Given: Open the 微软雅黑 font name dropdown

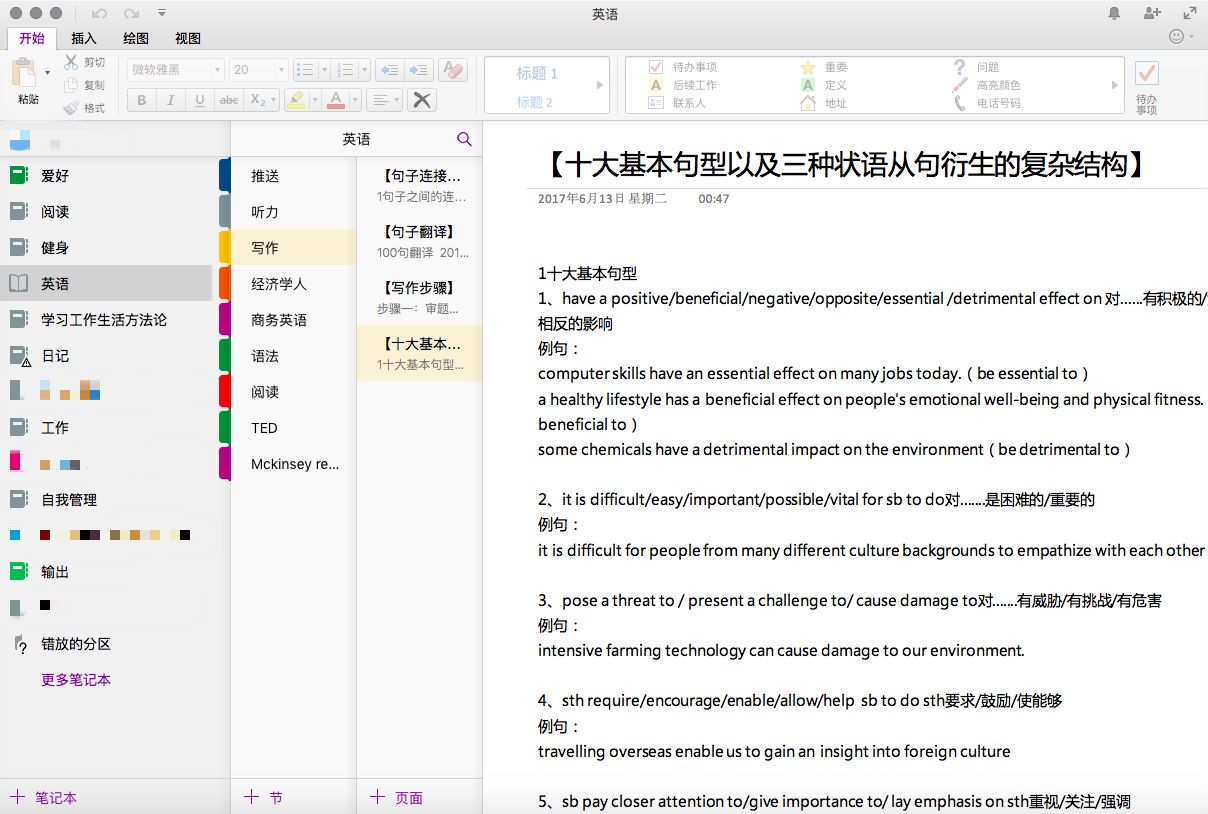Looking at the screenshot, I should [175, 70].
